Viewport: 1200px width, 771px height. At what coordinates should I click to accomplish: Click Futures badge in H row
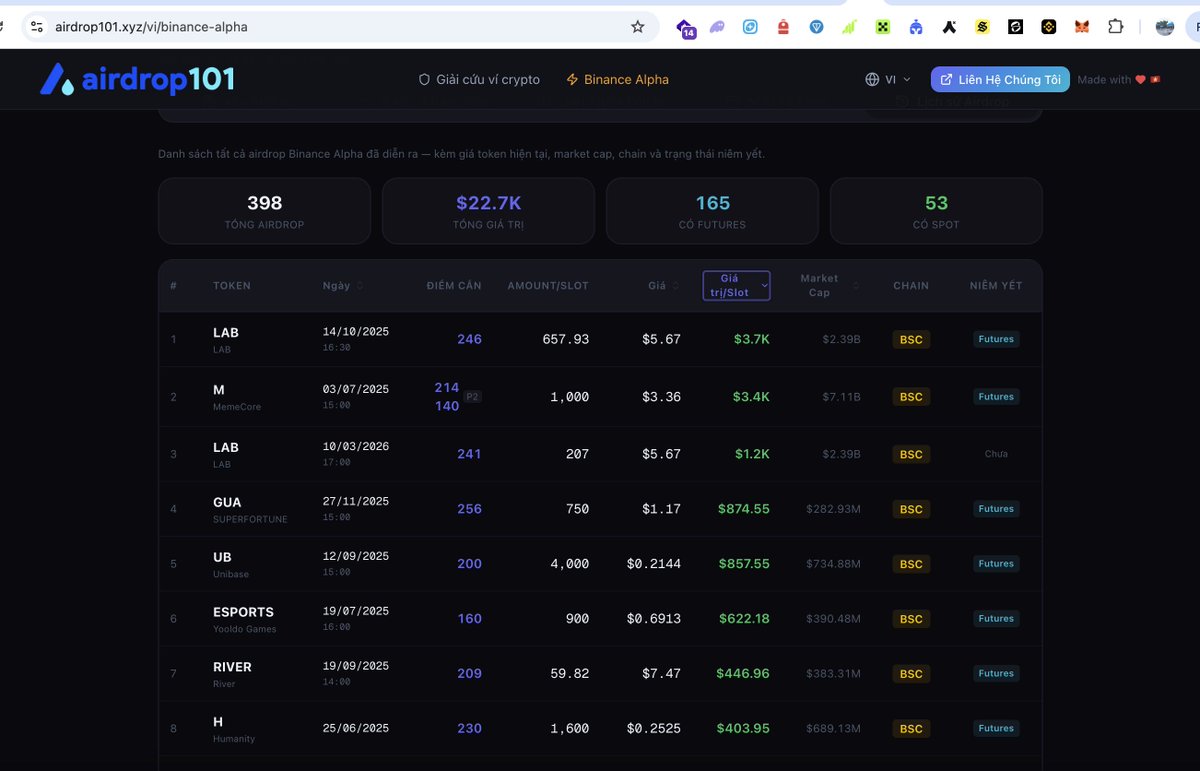tap(996, 729)
